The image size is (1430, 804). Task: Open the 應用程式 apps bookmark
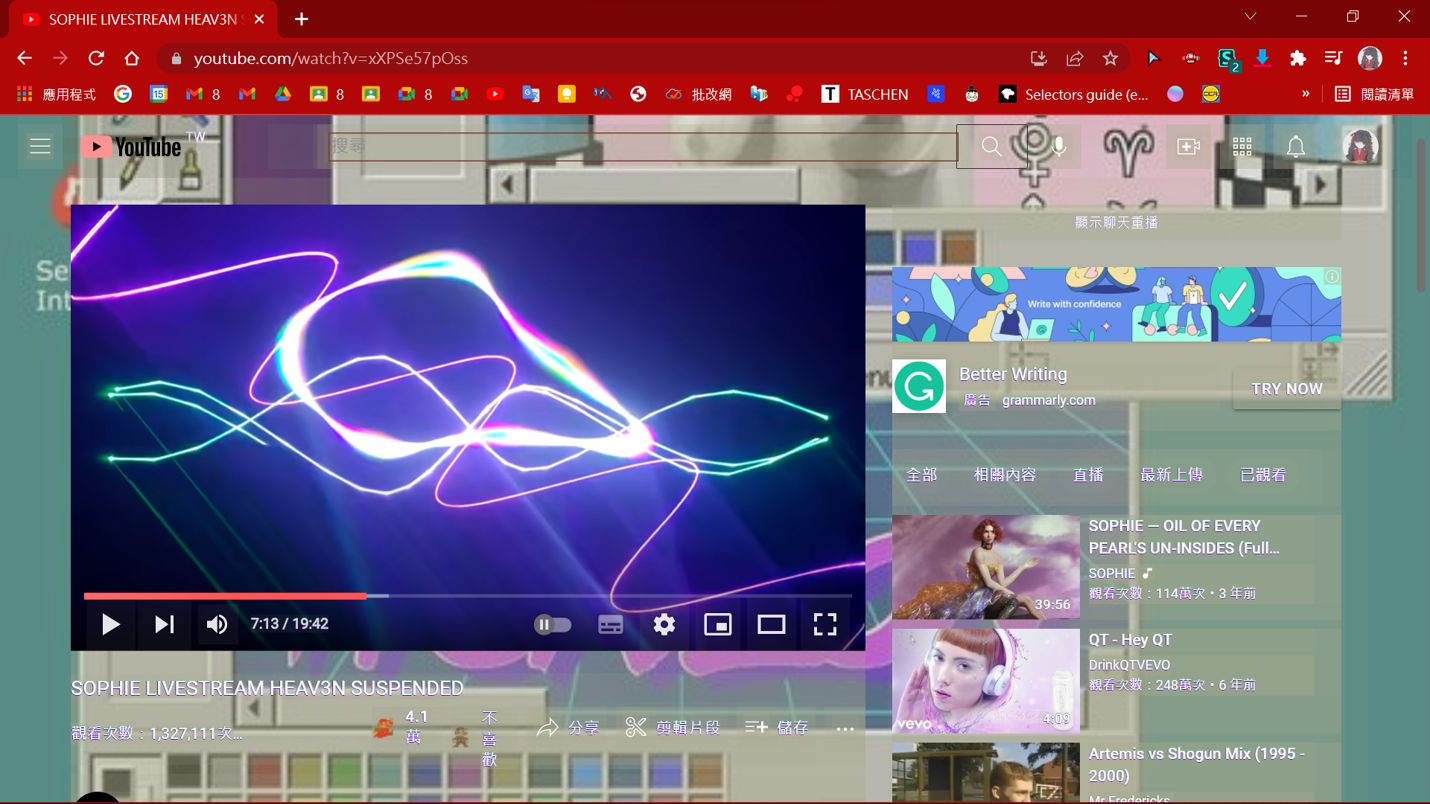[x=57, y=94]
